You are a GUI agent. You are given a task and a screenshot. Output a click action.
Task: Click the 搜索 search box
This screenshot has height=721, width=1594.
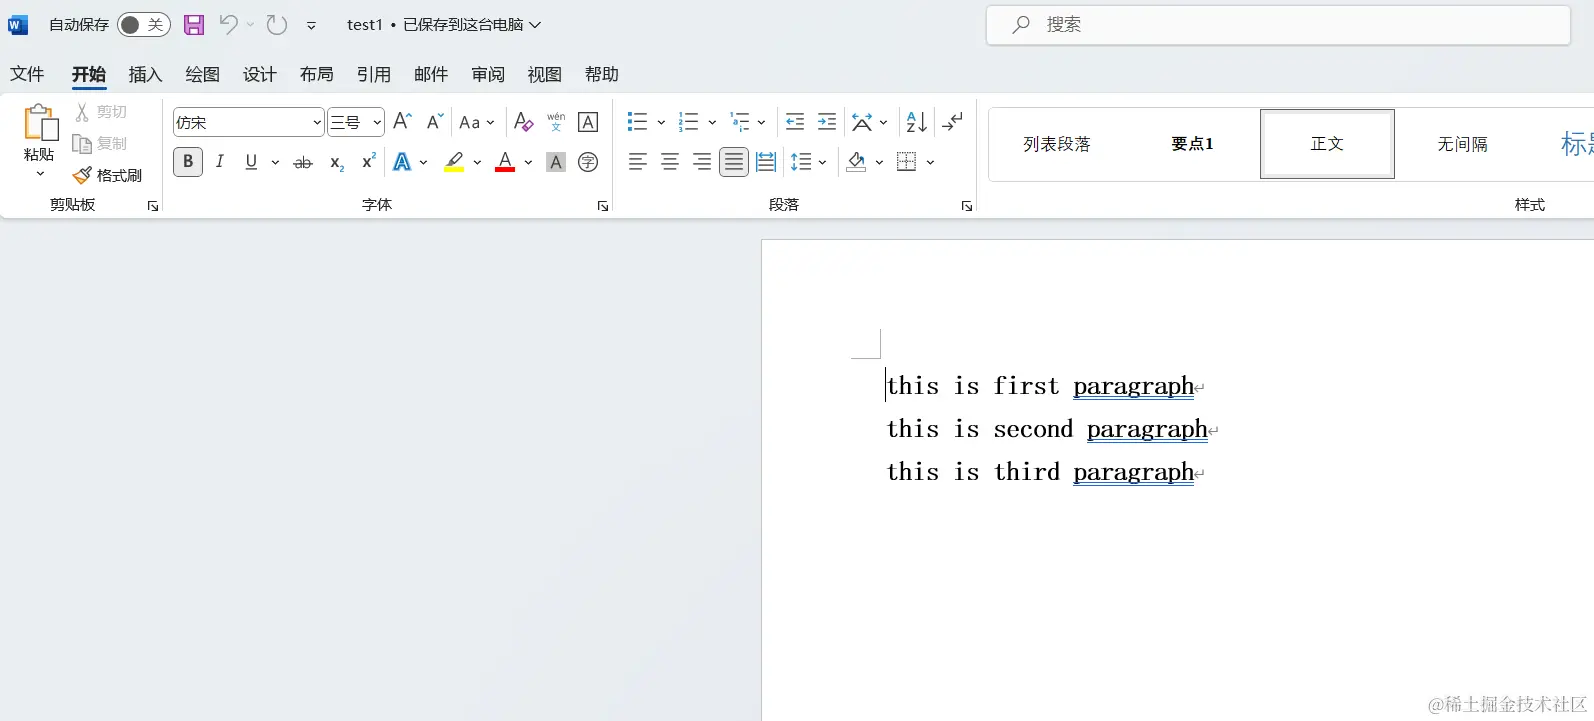pyautogui.click(x=1278, y=25)
